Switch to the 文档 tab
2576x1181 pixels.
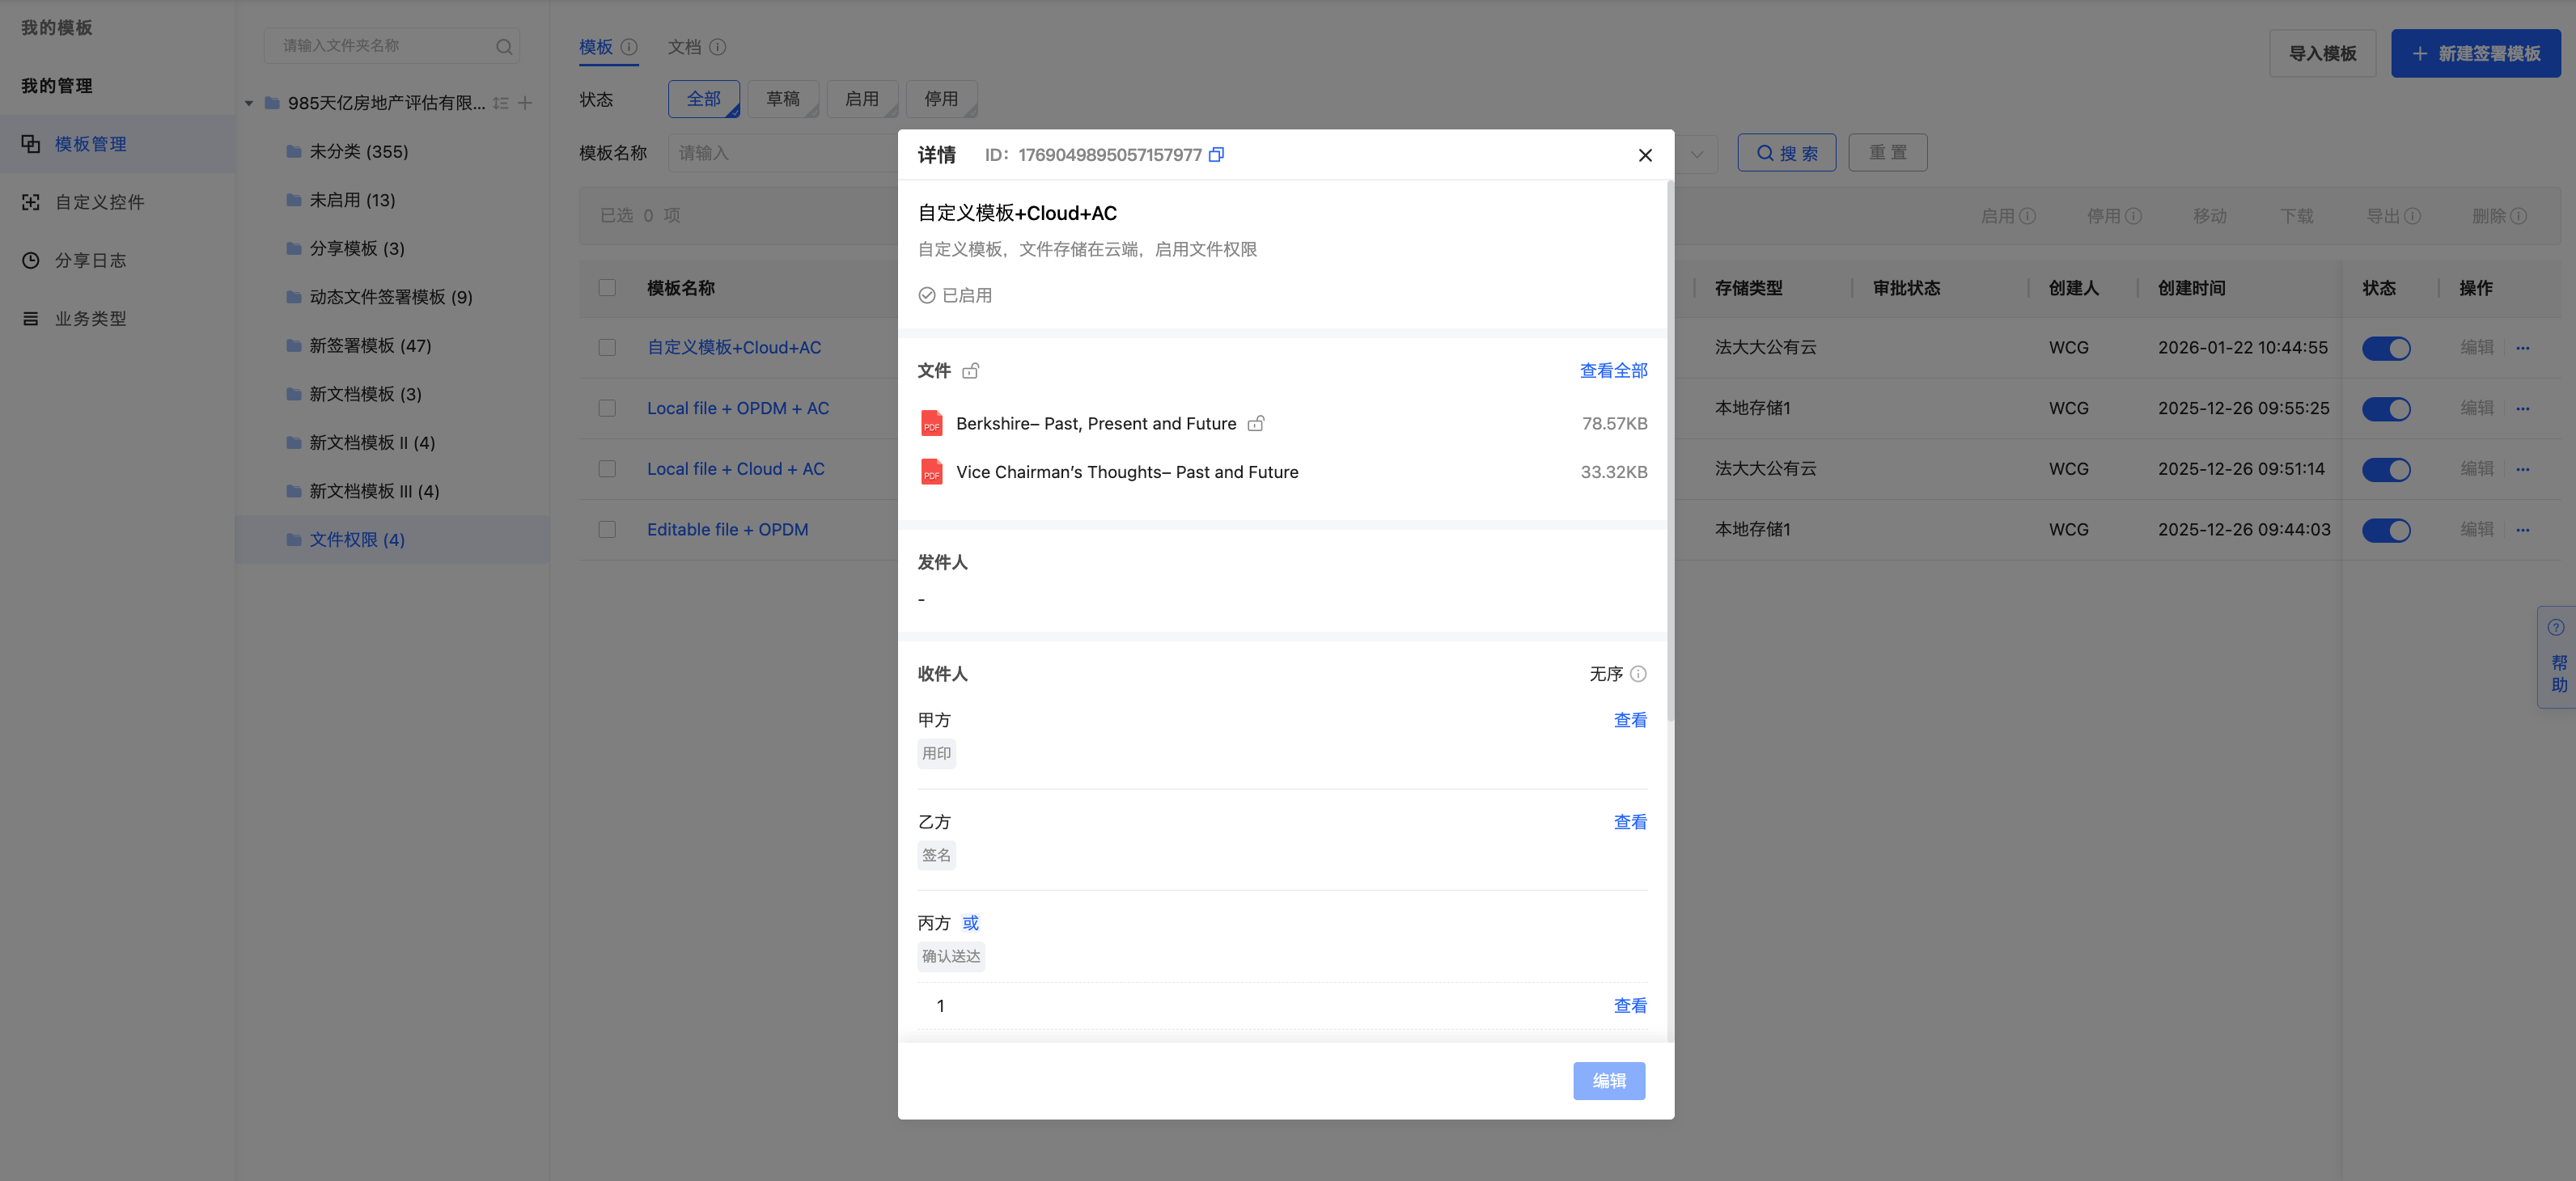tap(685, 47)
